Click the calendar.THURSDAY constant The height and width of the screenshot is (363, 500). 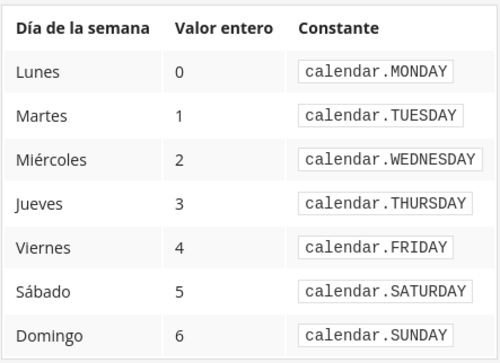[x=385, y=204]
